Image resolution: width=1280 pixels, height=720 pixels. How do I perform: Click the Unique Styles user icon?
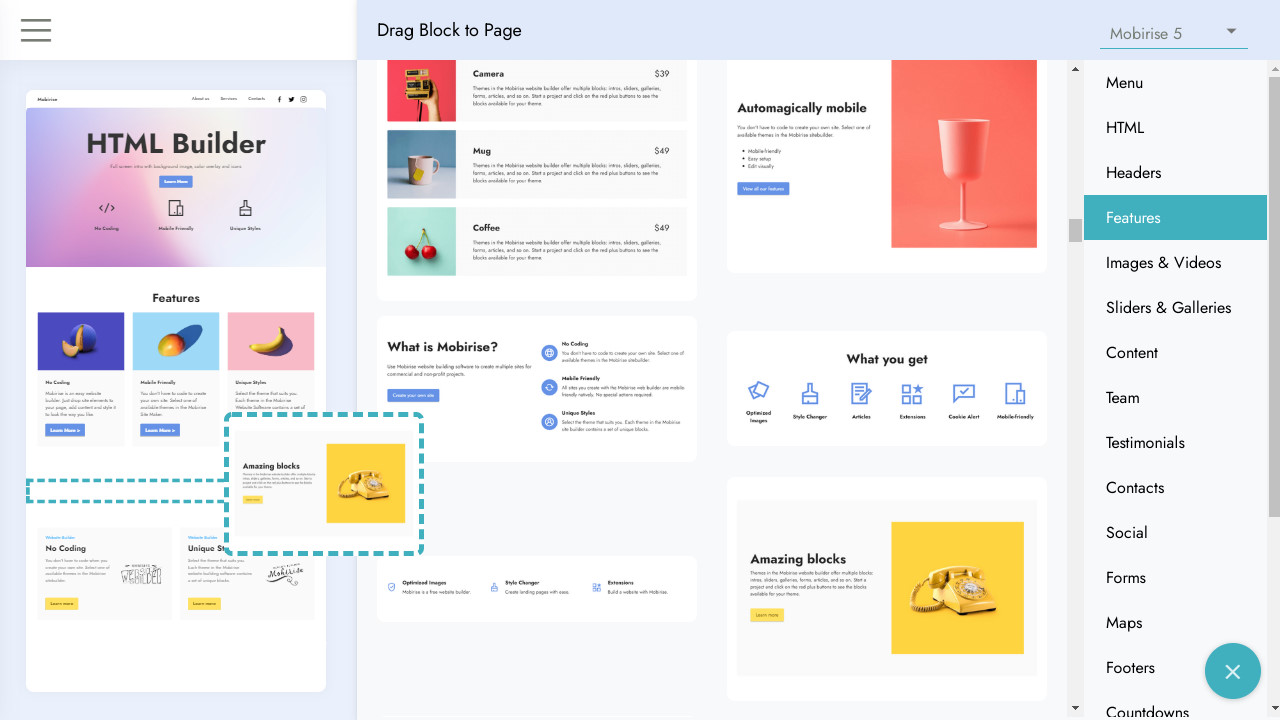[x=549, y=422]
